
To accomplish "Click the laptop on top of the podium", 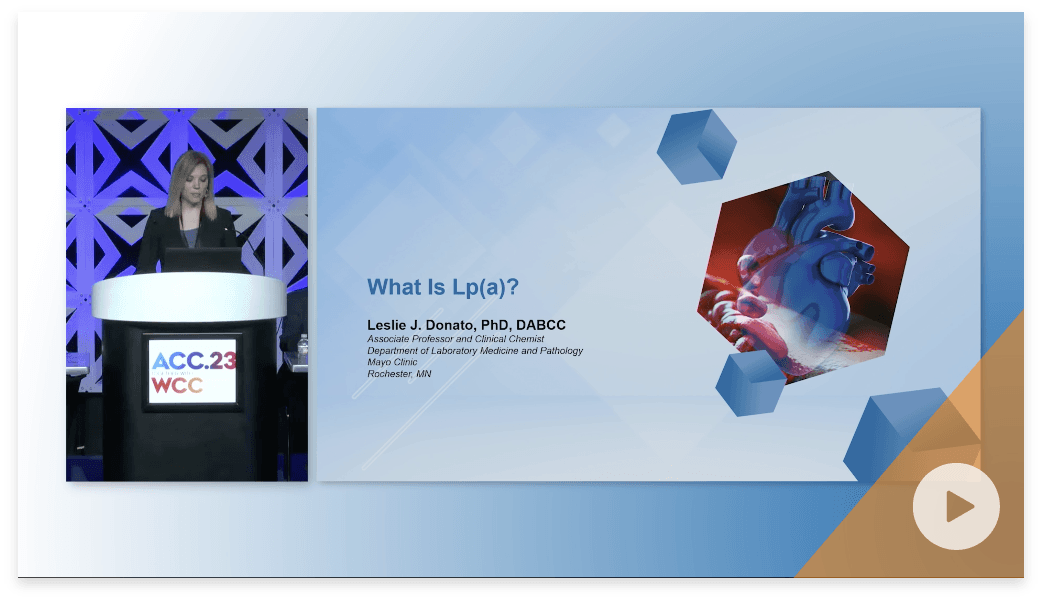I will pyautogui.click(x=203, y=260).
